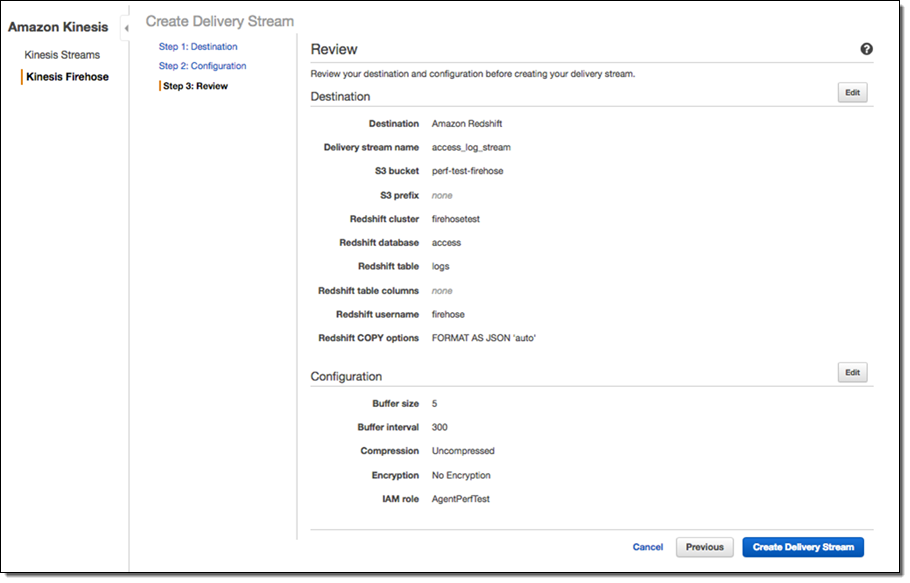This screenshot has width=910, height=583.
Task: Edit the Configuration section
Action: pos(852,372)
